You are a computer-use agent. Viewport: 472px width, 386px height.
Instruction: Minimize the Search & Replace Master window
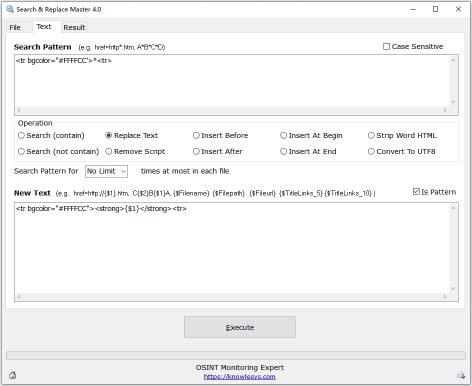pos(413,9)
